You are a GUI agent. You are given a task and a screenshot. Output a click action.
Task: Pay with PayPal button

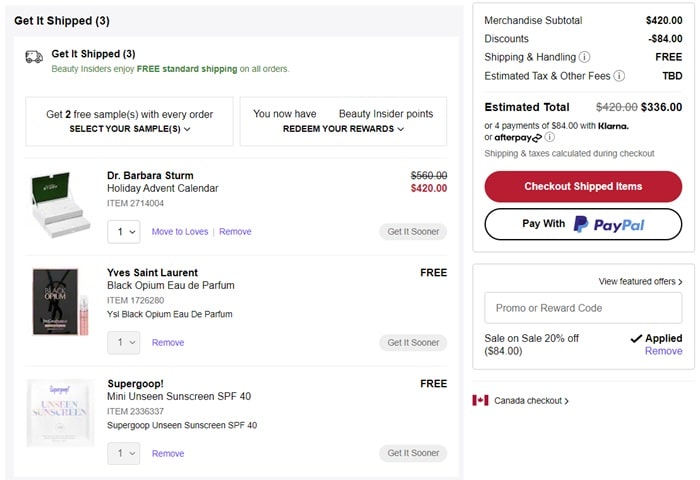click(x=583, y=224)
